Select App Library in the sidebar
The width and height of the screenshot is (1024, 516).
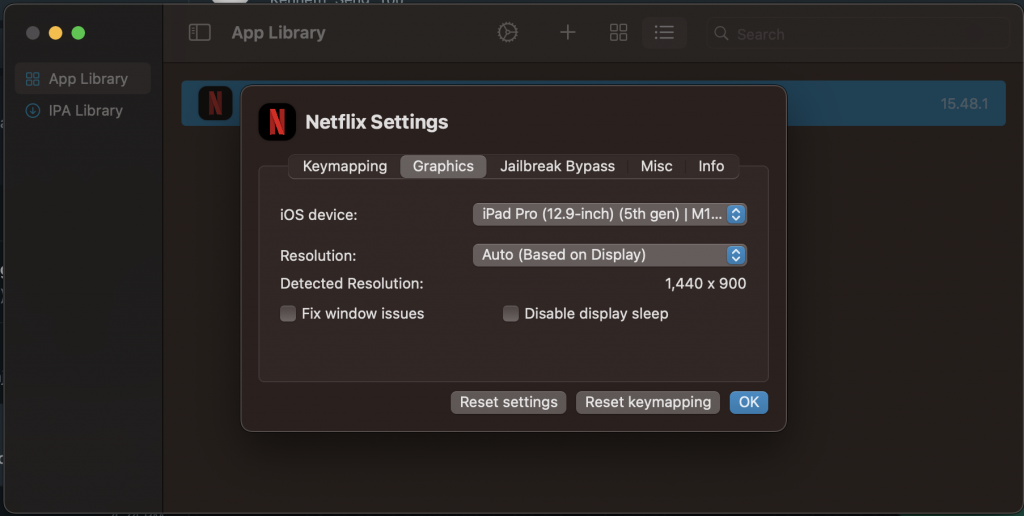(83, 79)
